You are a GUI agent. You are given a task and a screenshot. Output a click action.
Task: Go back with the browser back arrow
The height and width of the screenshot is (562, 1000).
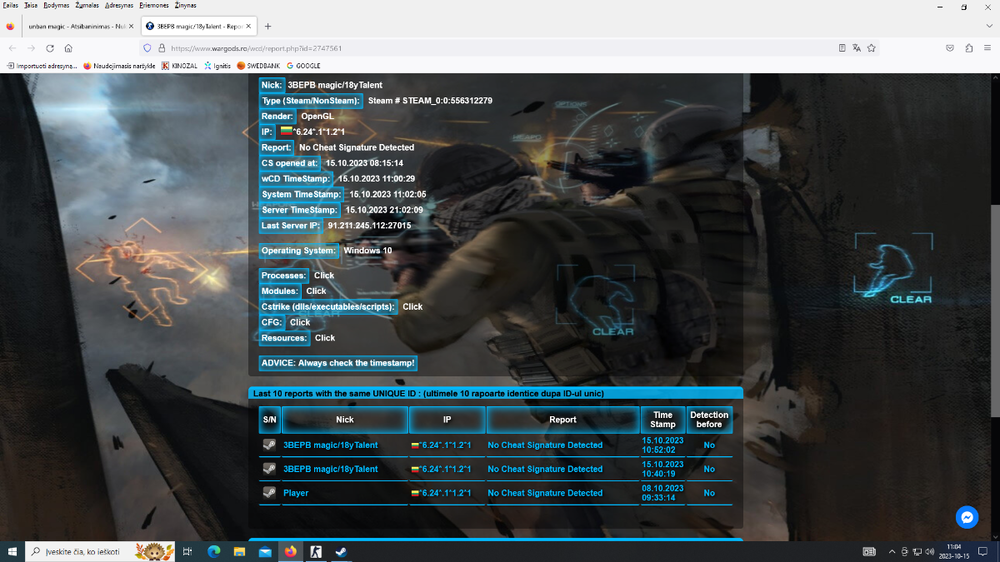(x=12, y=48)
